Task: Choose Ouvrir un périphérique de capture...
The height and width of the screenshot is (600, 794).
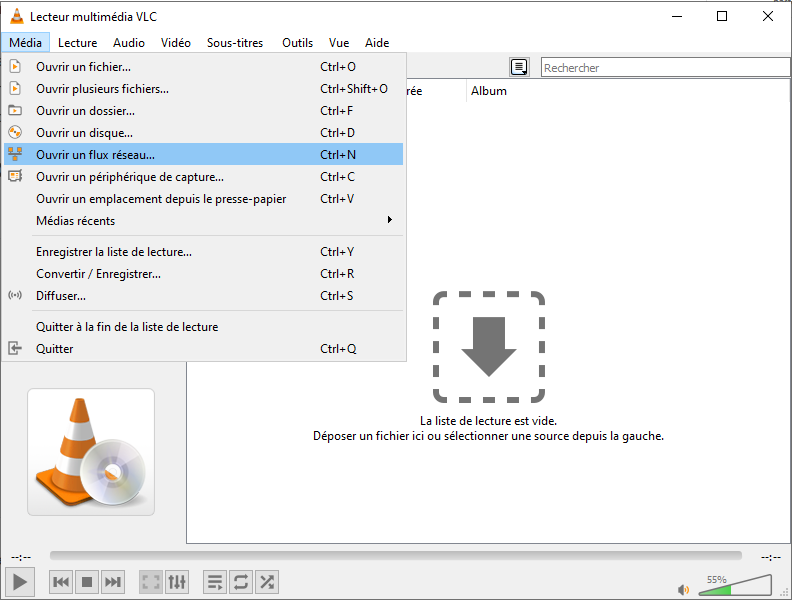Action: pos(204,177)
